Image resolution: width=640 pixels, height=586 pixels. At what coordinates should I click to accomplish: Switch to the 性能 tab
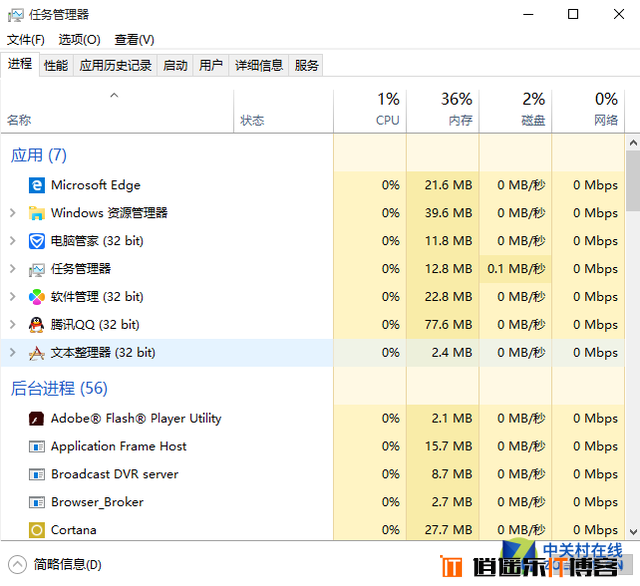56,65
